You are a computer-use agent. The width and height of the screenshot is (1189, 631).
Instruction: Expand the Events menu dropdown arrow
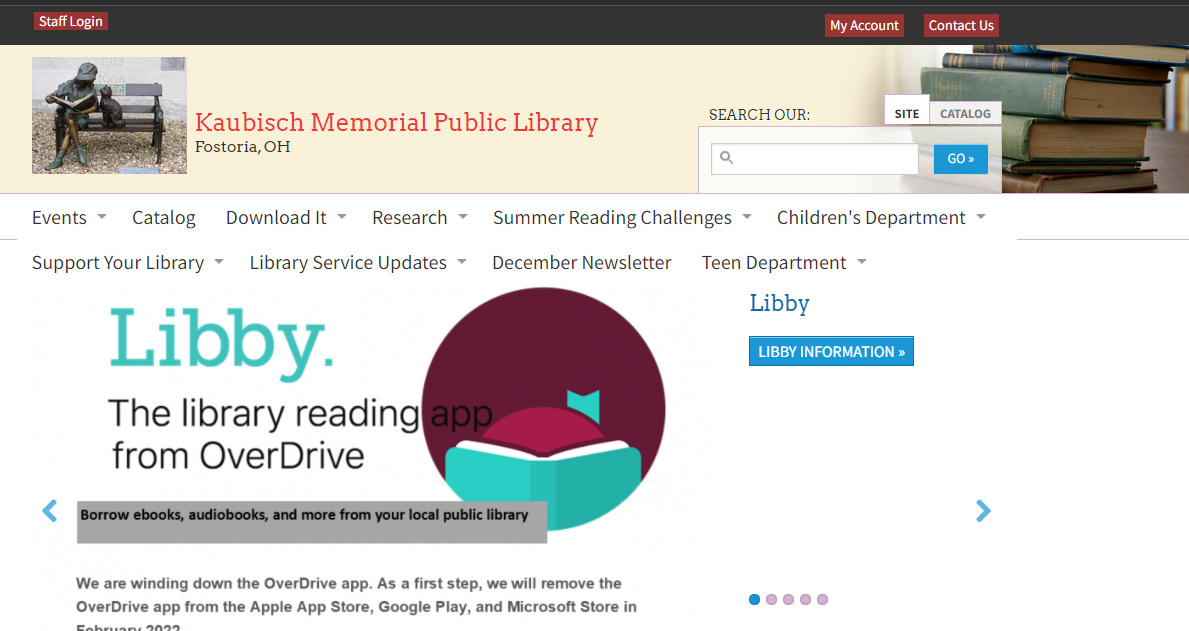point(102,217)
